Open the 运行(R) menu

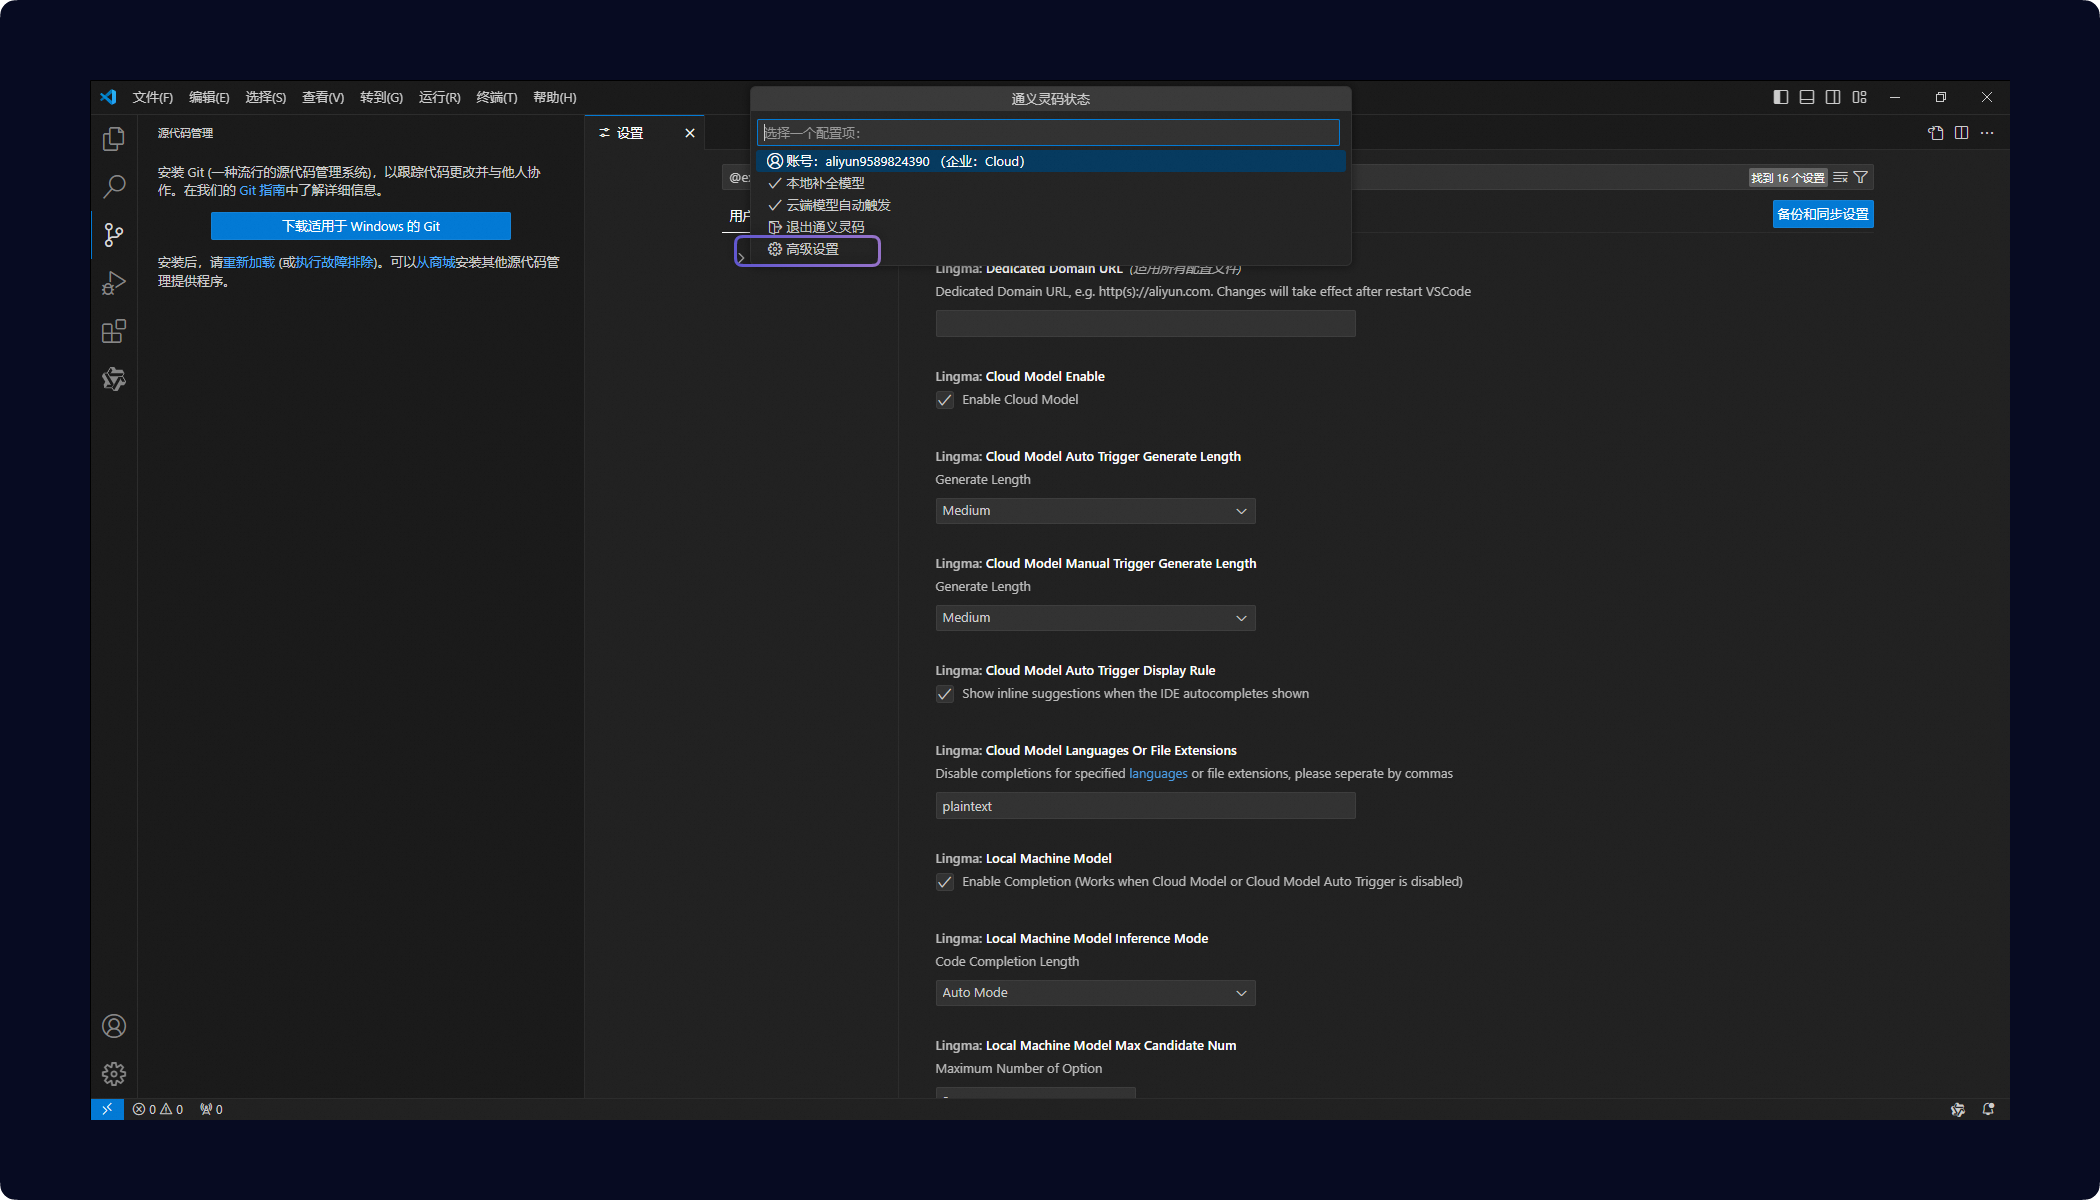(439, 97)
